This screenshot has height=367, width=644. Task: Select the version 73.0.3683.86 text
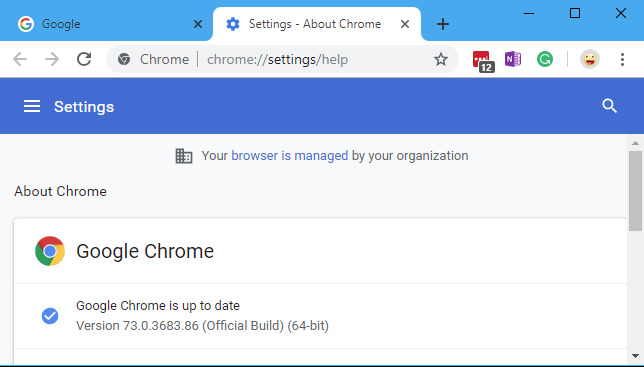pos(202,326)
